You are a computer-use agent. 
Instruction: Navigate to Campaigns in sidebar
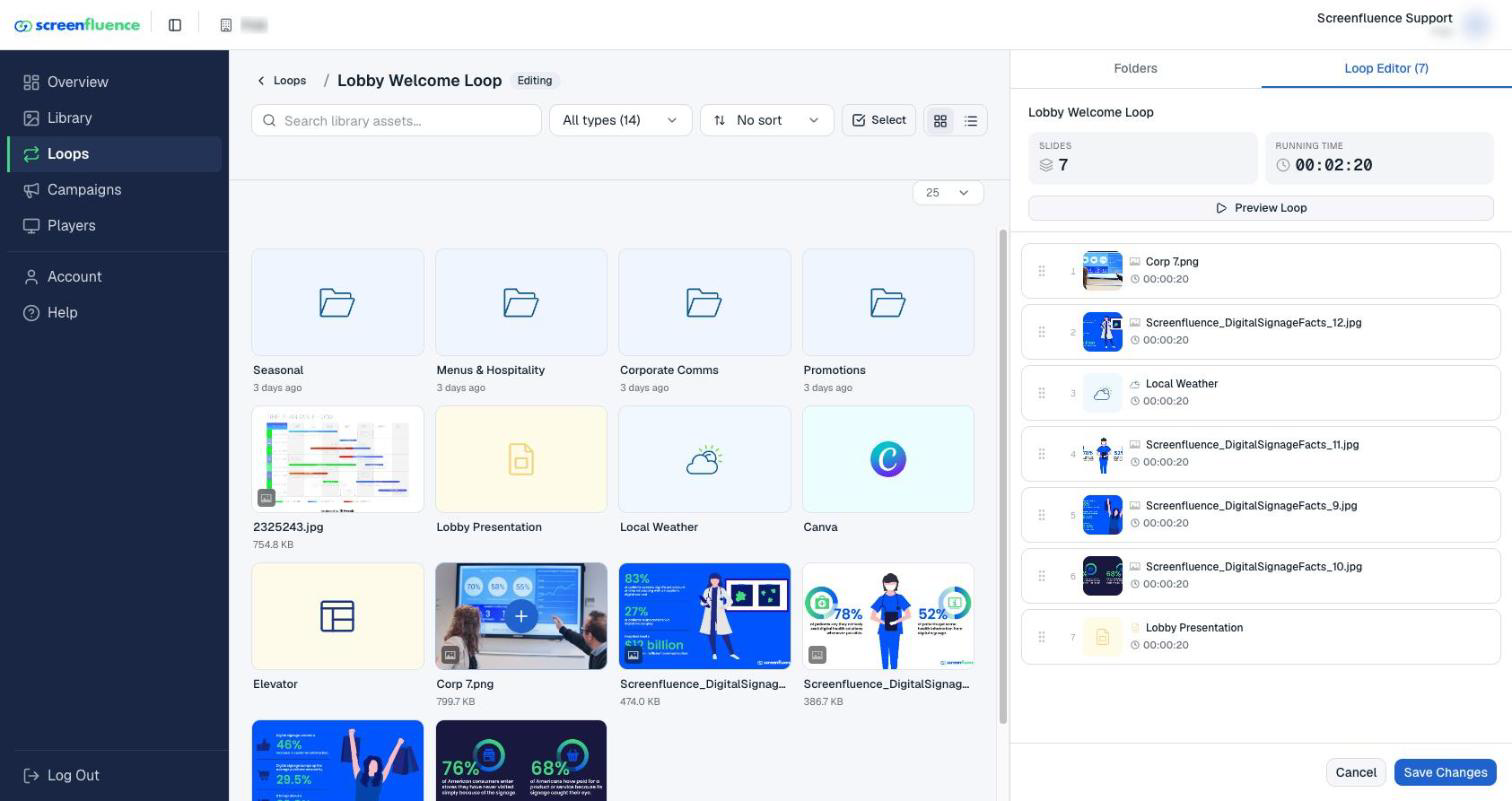(115, 190)
